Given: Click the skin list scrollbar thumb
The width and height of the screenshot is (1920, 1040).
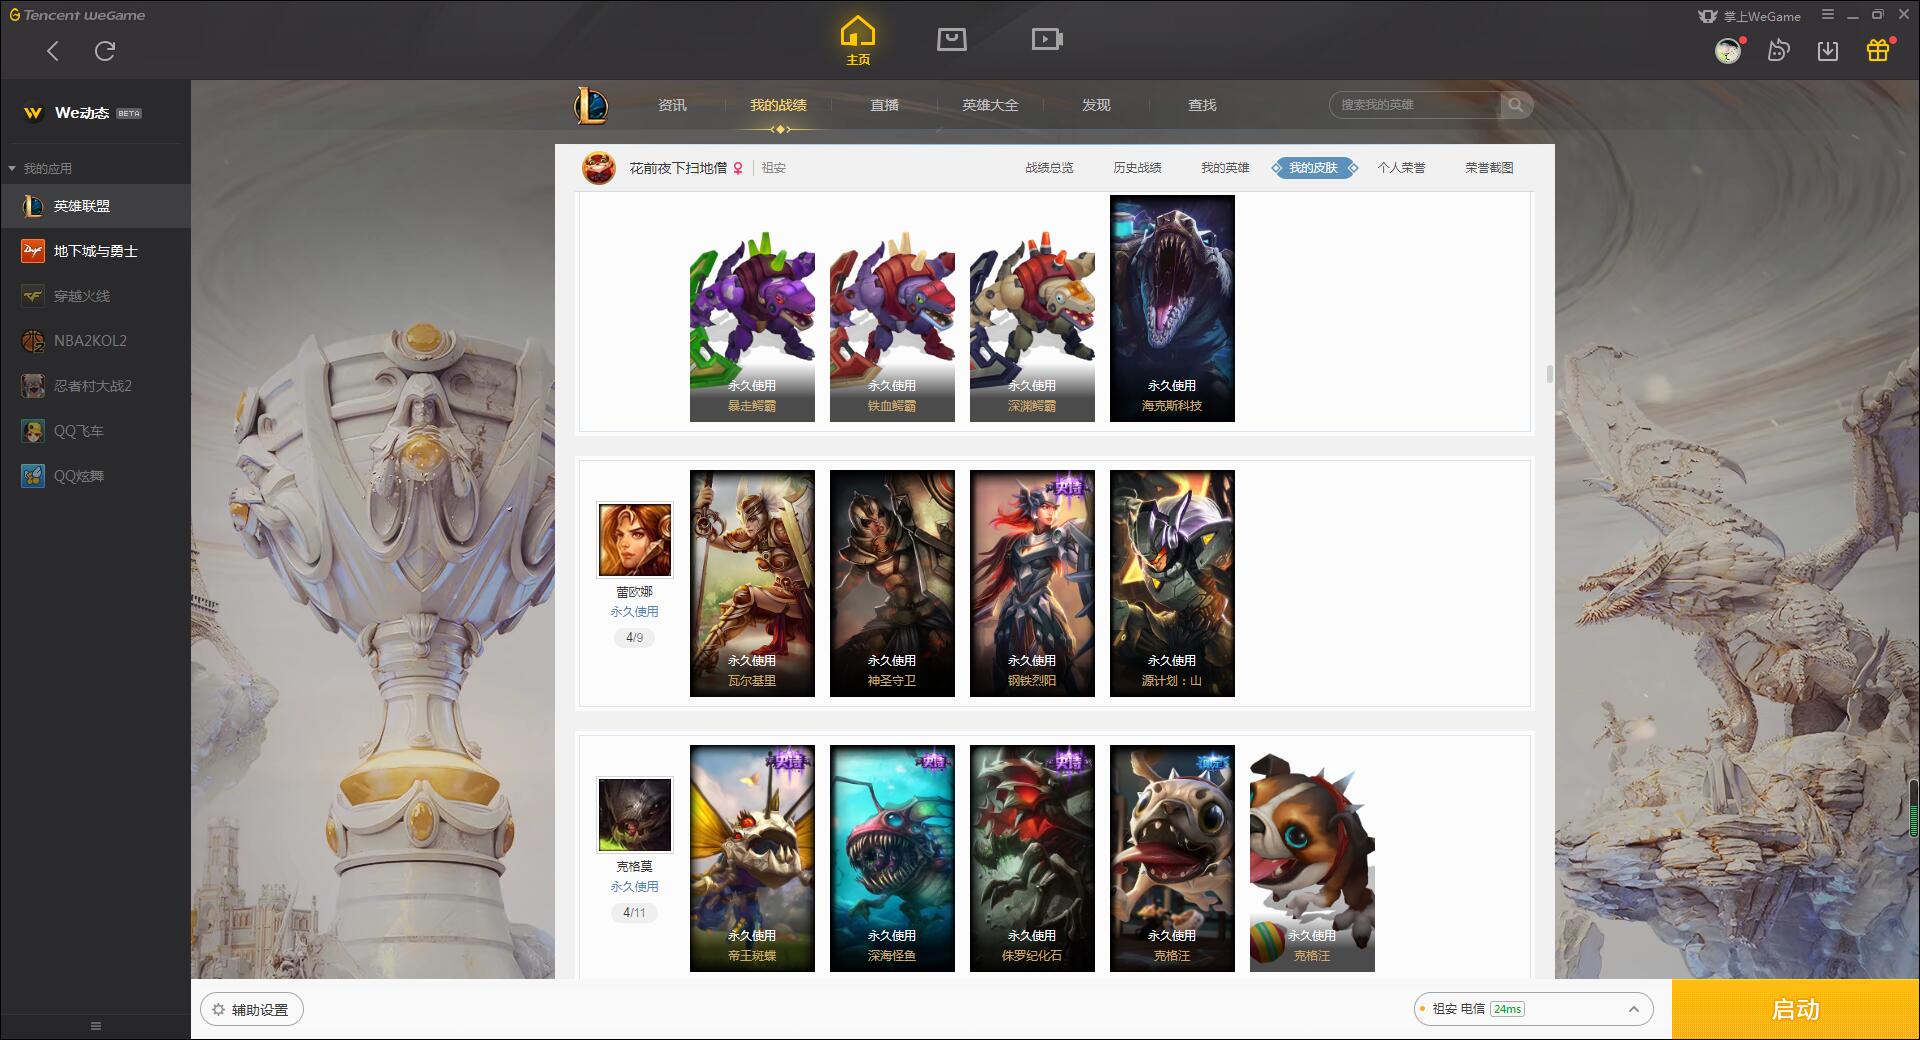Looking at the screenshot, I should click(1549, 374).
